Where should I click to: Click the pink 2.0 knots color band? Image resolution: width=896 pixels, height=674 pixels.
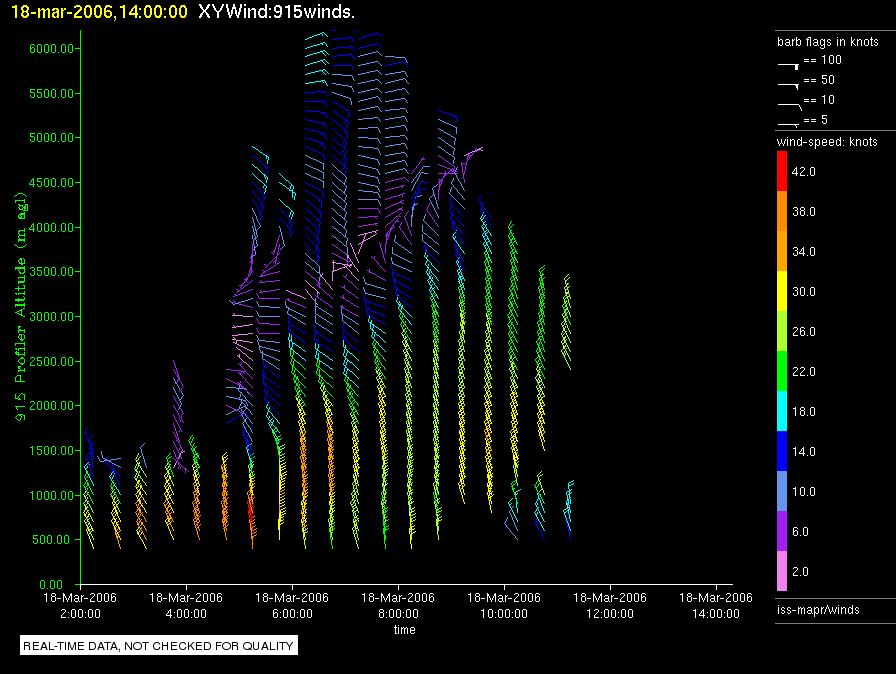tap(783, 572)
